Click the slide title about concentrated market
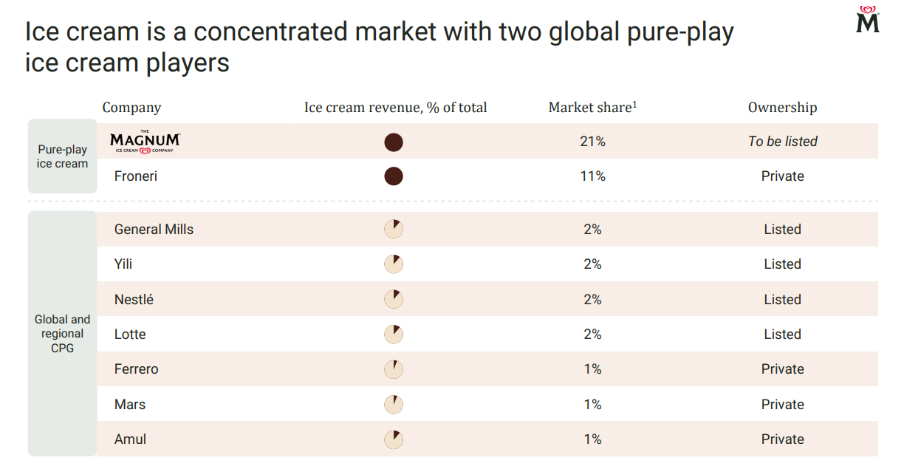The image size is (903, 469). pos(379,47)
